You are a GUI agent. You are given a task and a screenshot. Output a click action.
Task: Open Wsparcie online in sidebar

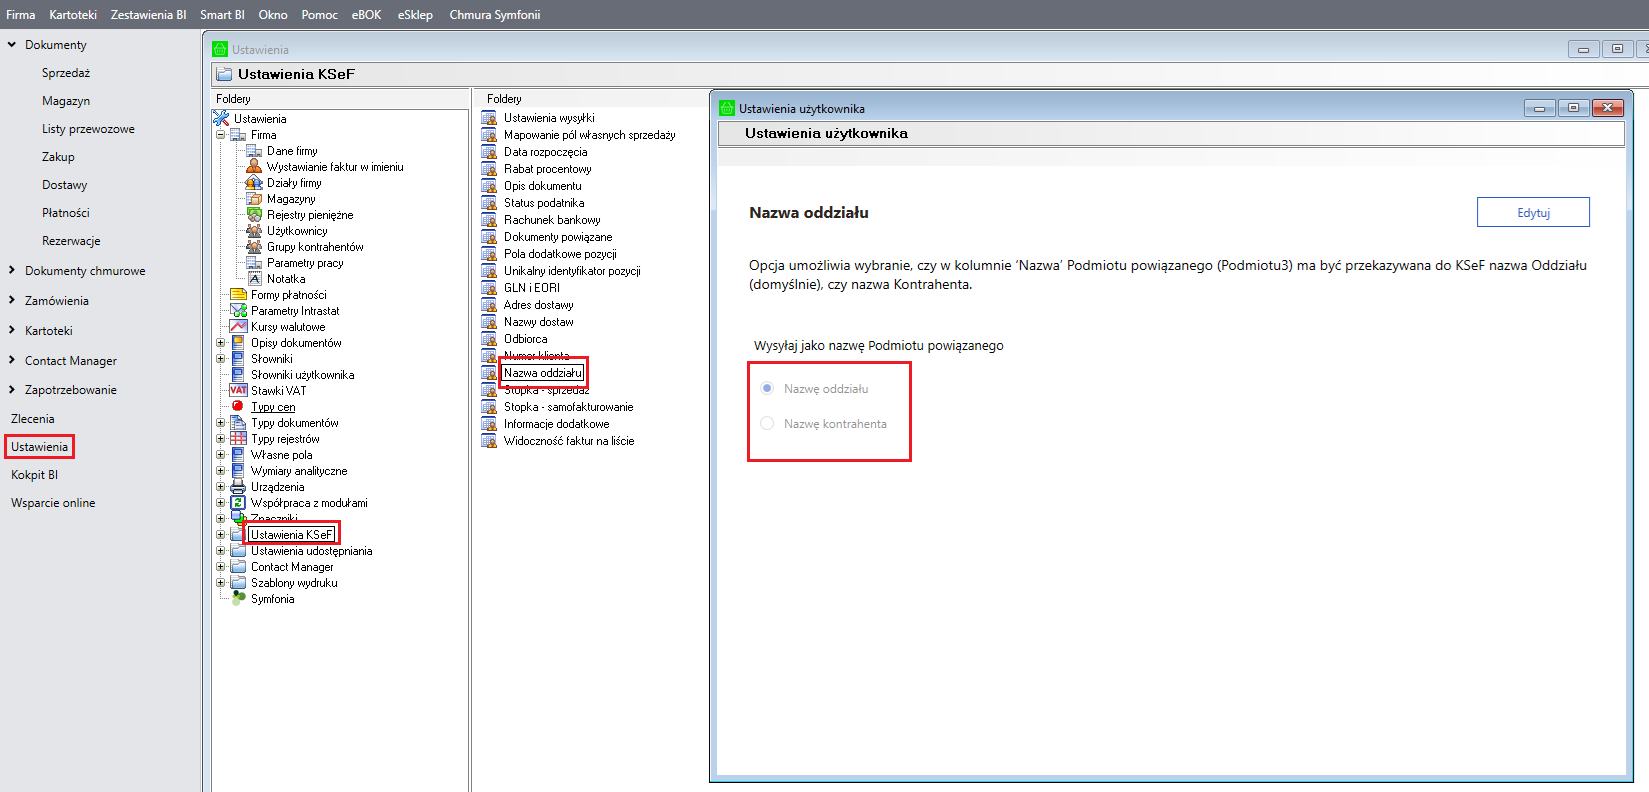point(53,503)
